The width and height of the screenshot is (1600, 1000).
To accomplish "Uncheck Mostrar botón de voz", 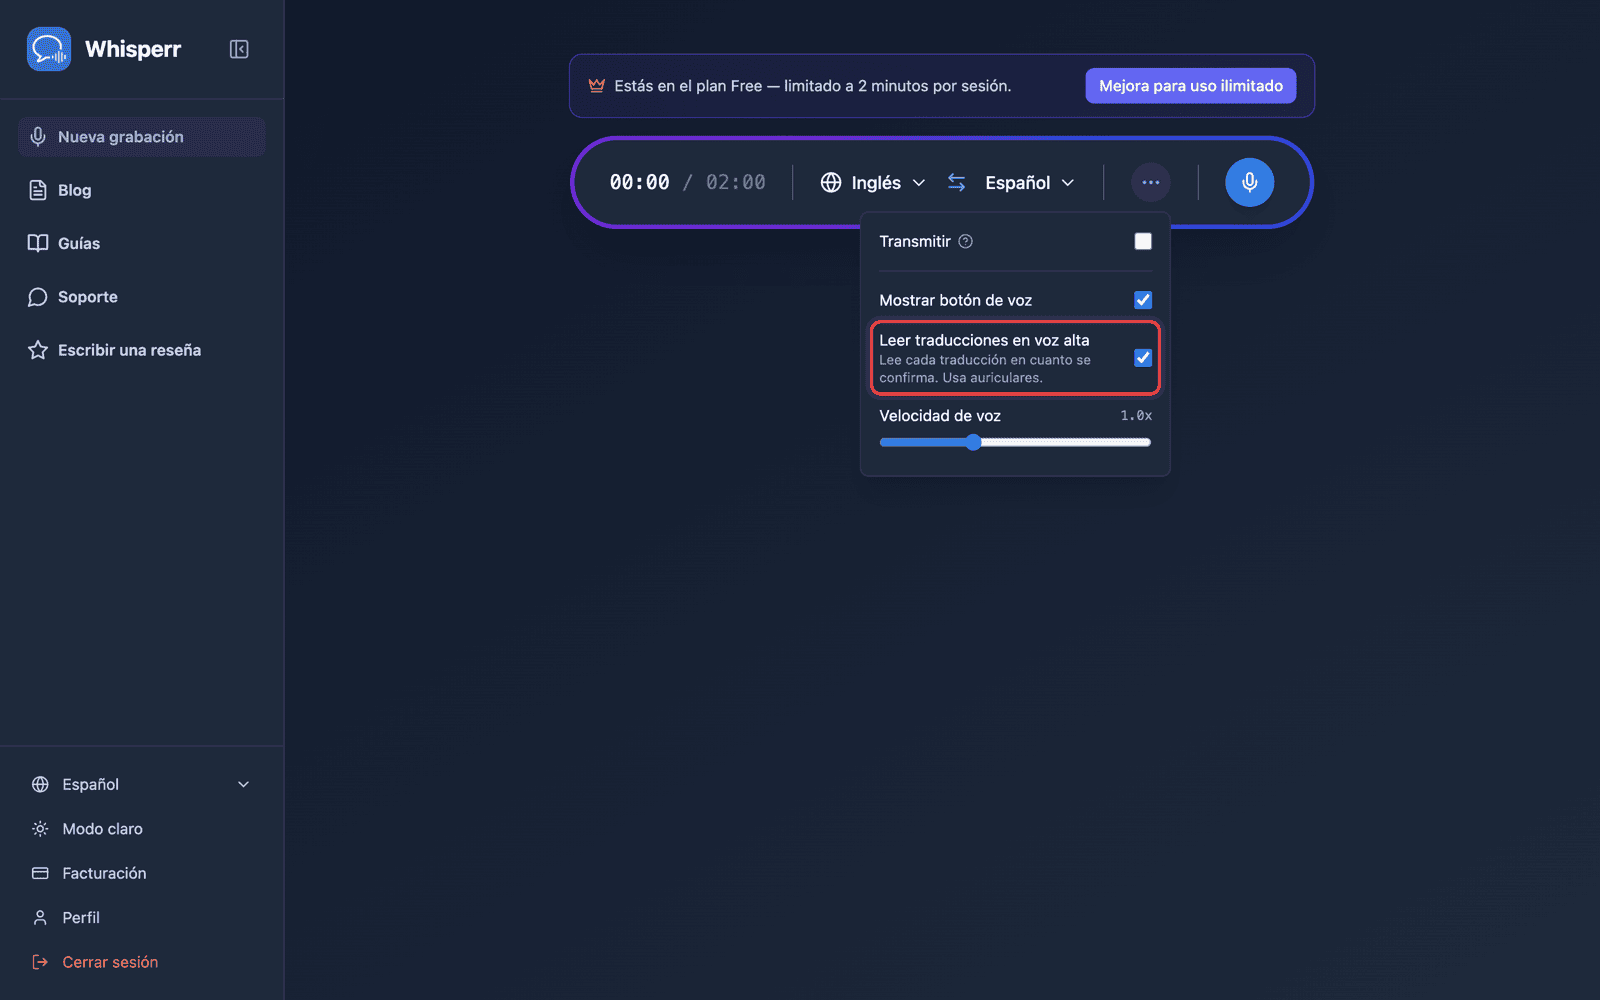I will [1143, 300].
